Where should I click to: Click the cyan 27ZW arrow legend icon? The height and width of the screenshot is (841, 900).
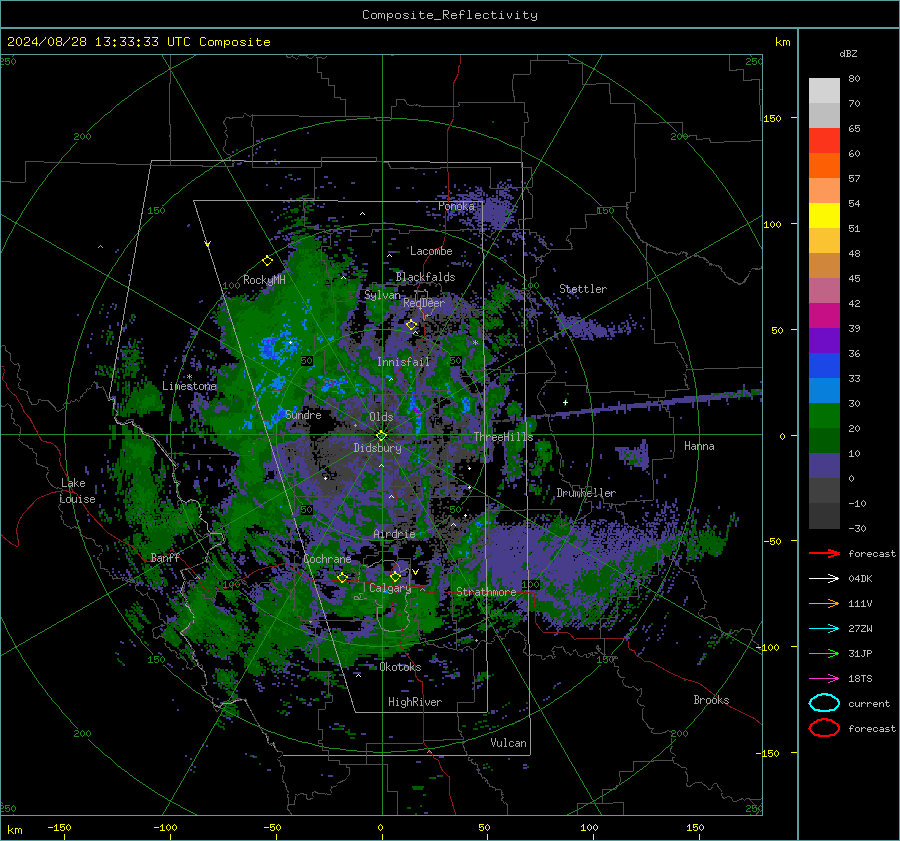pyautogui.click(x=824, y=629)
